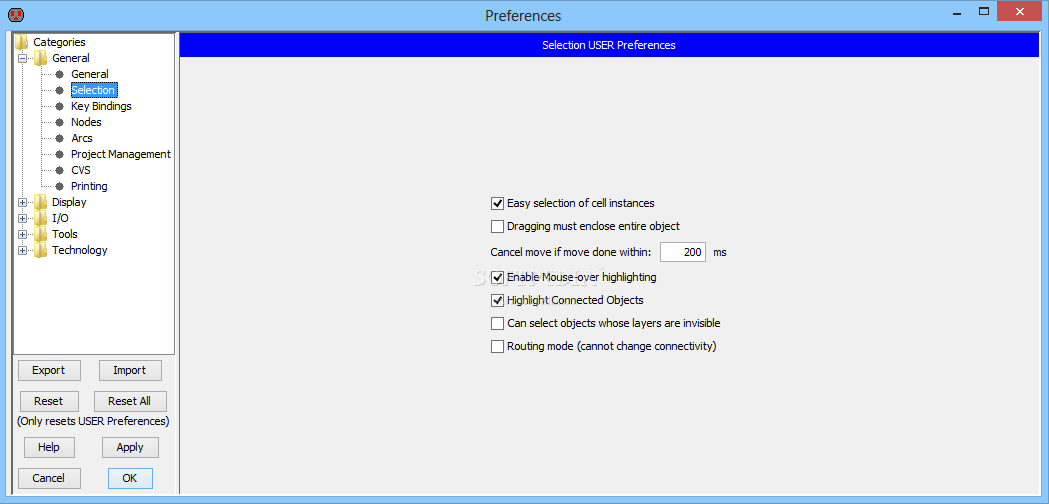Click the bullet icon beside Nodes
The image size is (1049, 504).
click(x=60, y=122)
